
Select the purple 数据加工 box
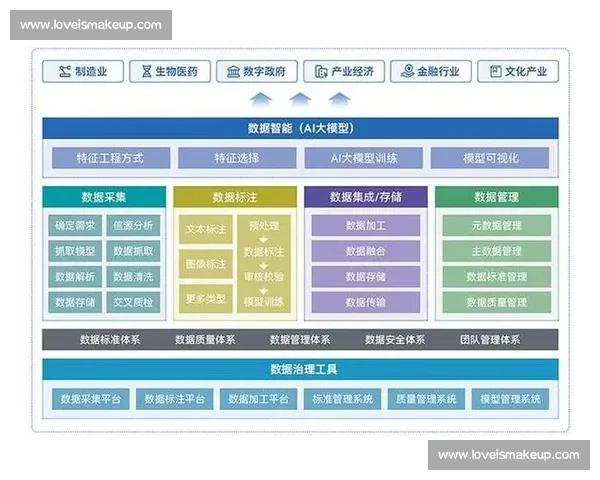(366, 225)
